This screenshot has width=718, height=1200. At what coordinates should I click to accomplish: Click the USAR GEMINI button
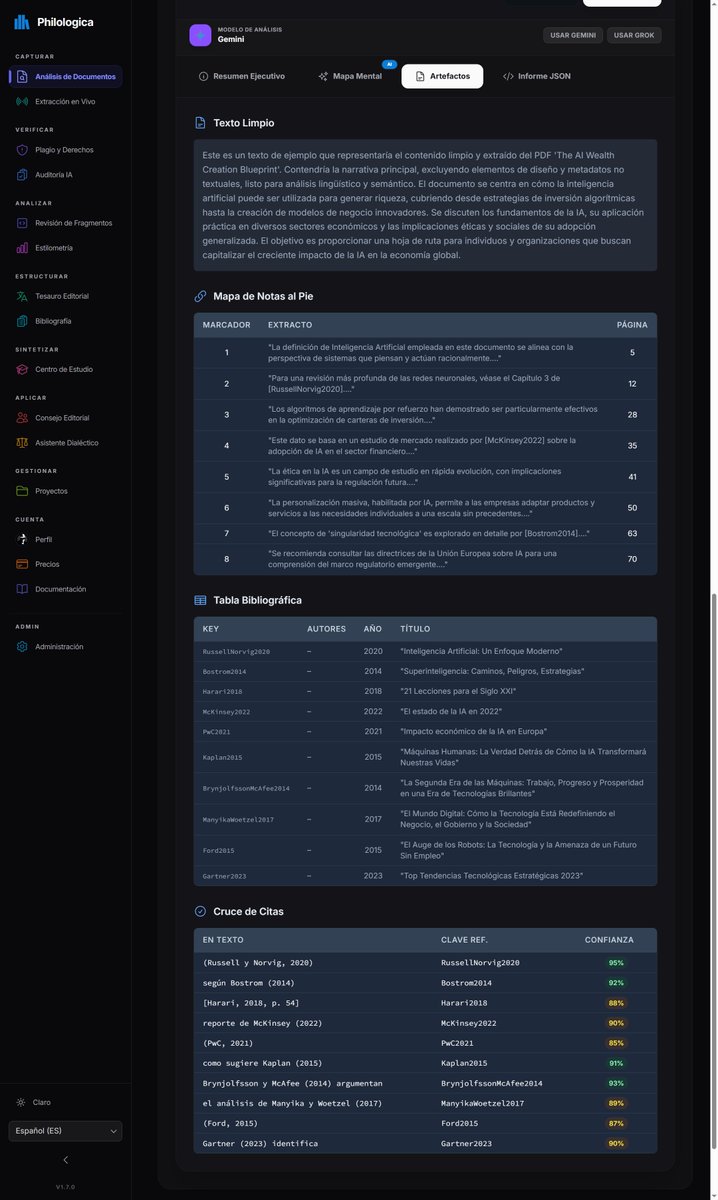[572, 35]
